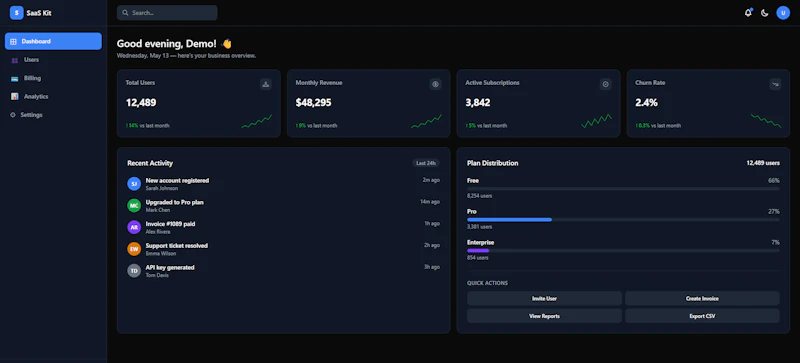
Task: Click the Active Subscriptions check icon
Action: (x=606, y=84)
